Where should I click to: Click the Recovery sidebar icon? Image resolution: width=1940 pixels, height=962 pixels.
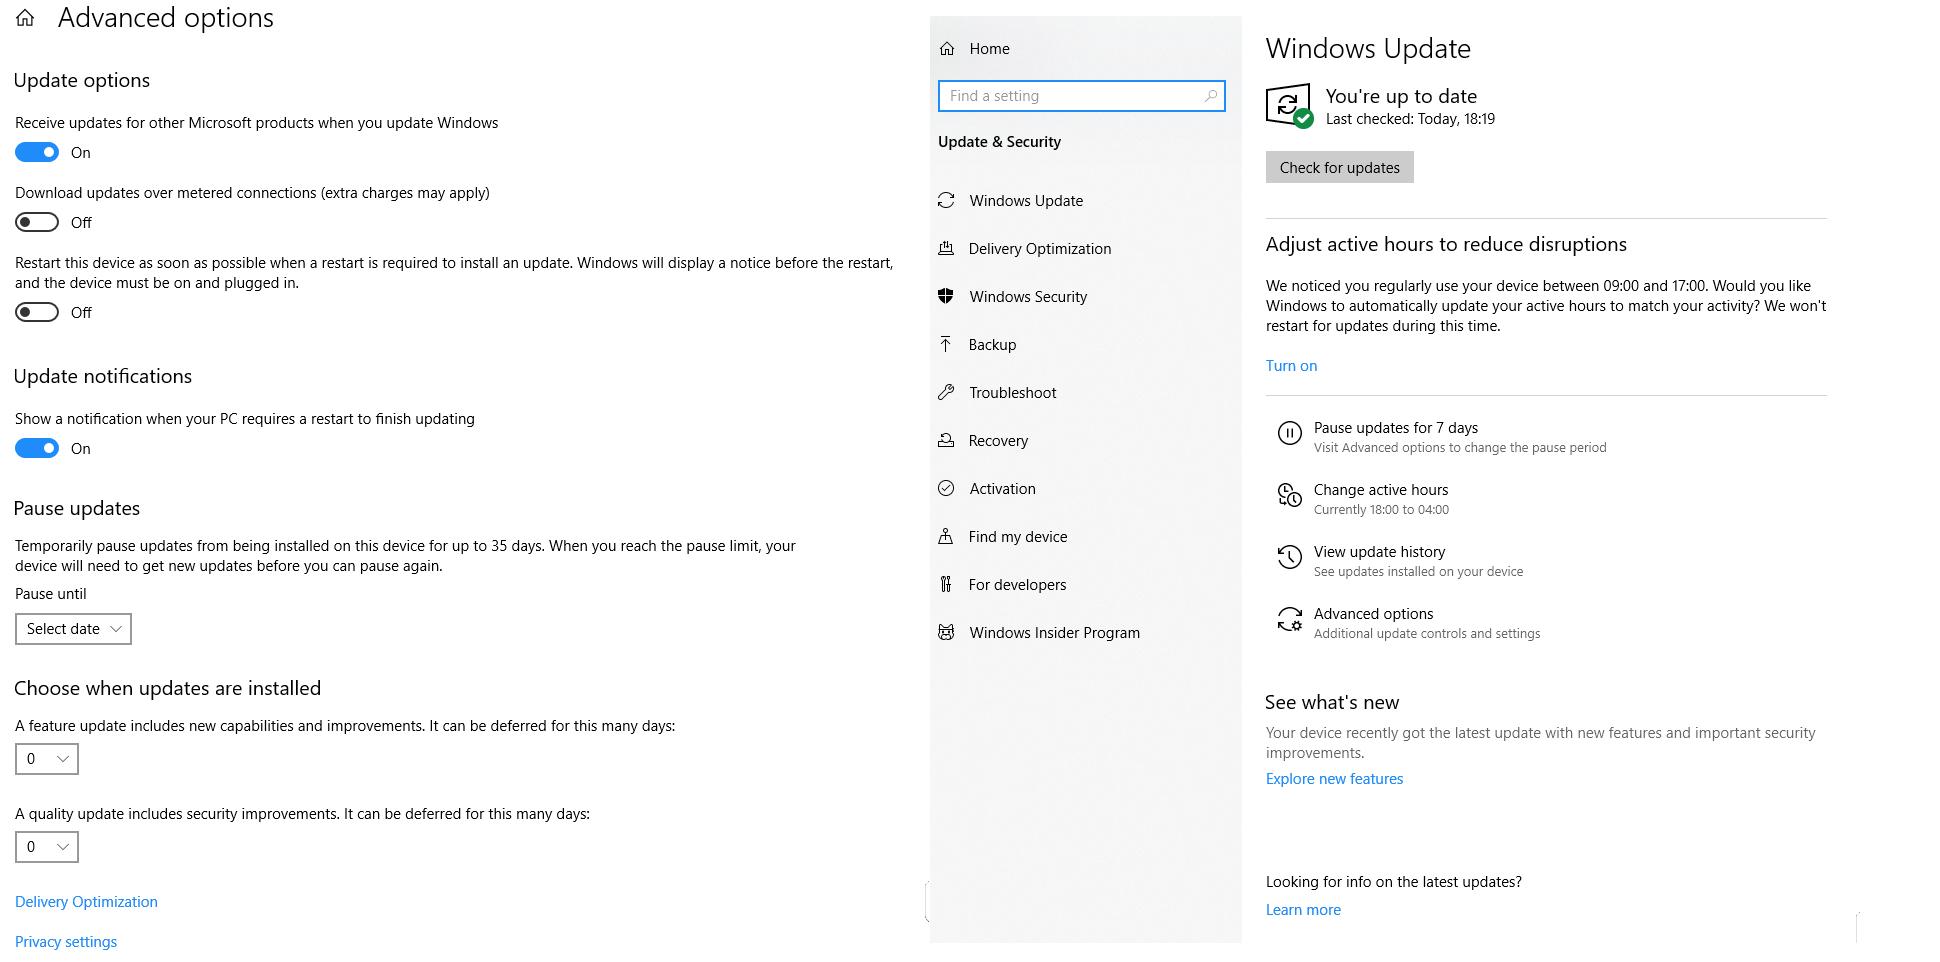point(946,440)
